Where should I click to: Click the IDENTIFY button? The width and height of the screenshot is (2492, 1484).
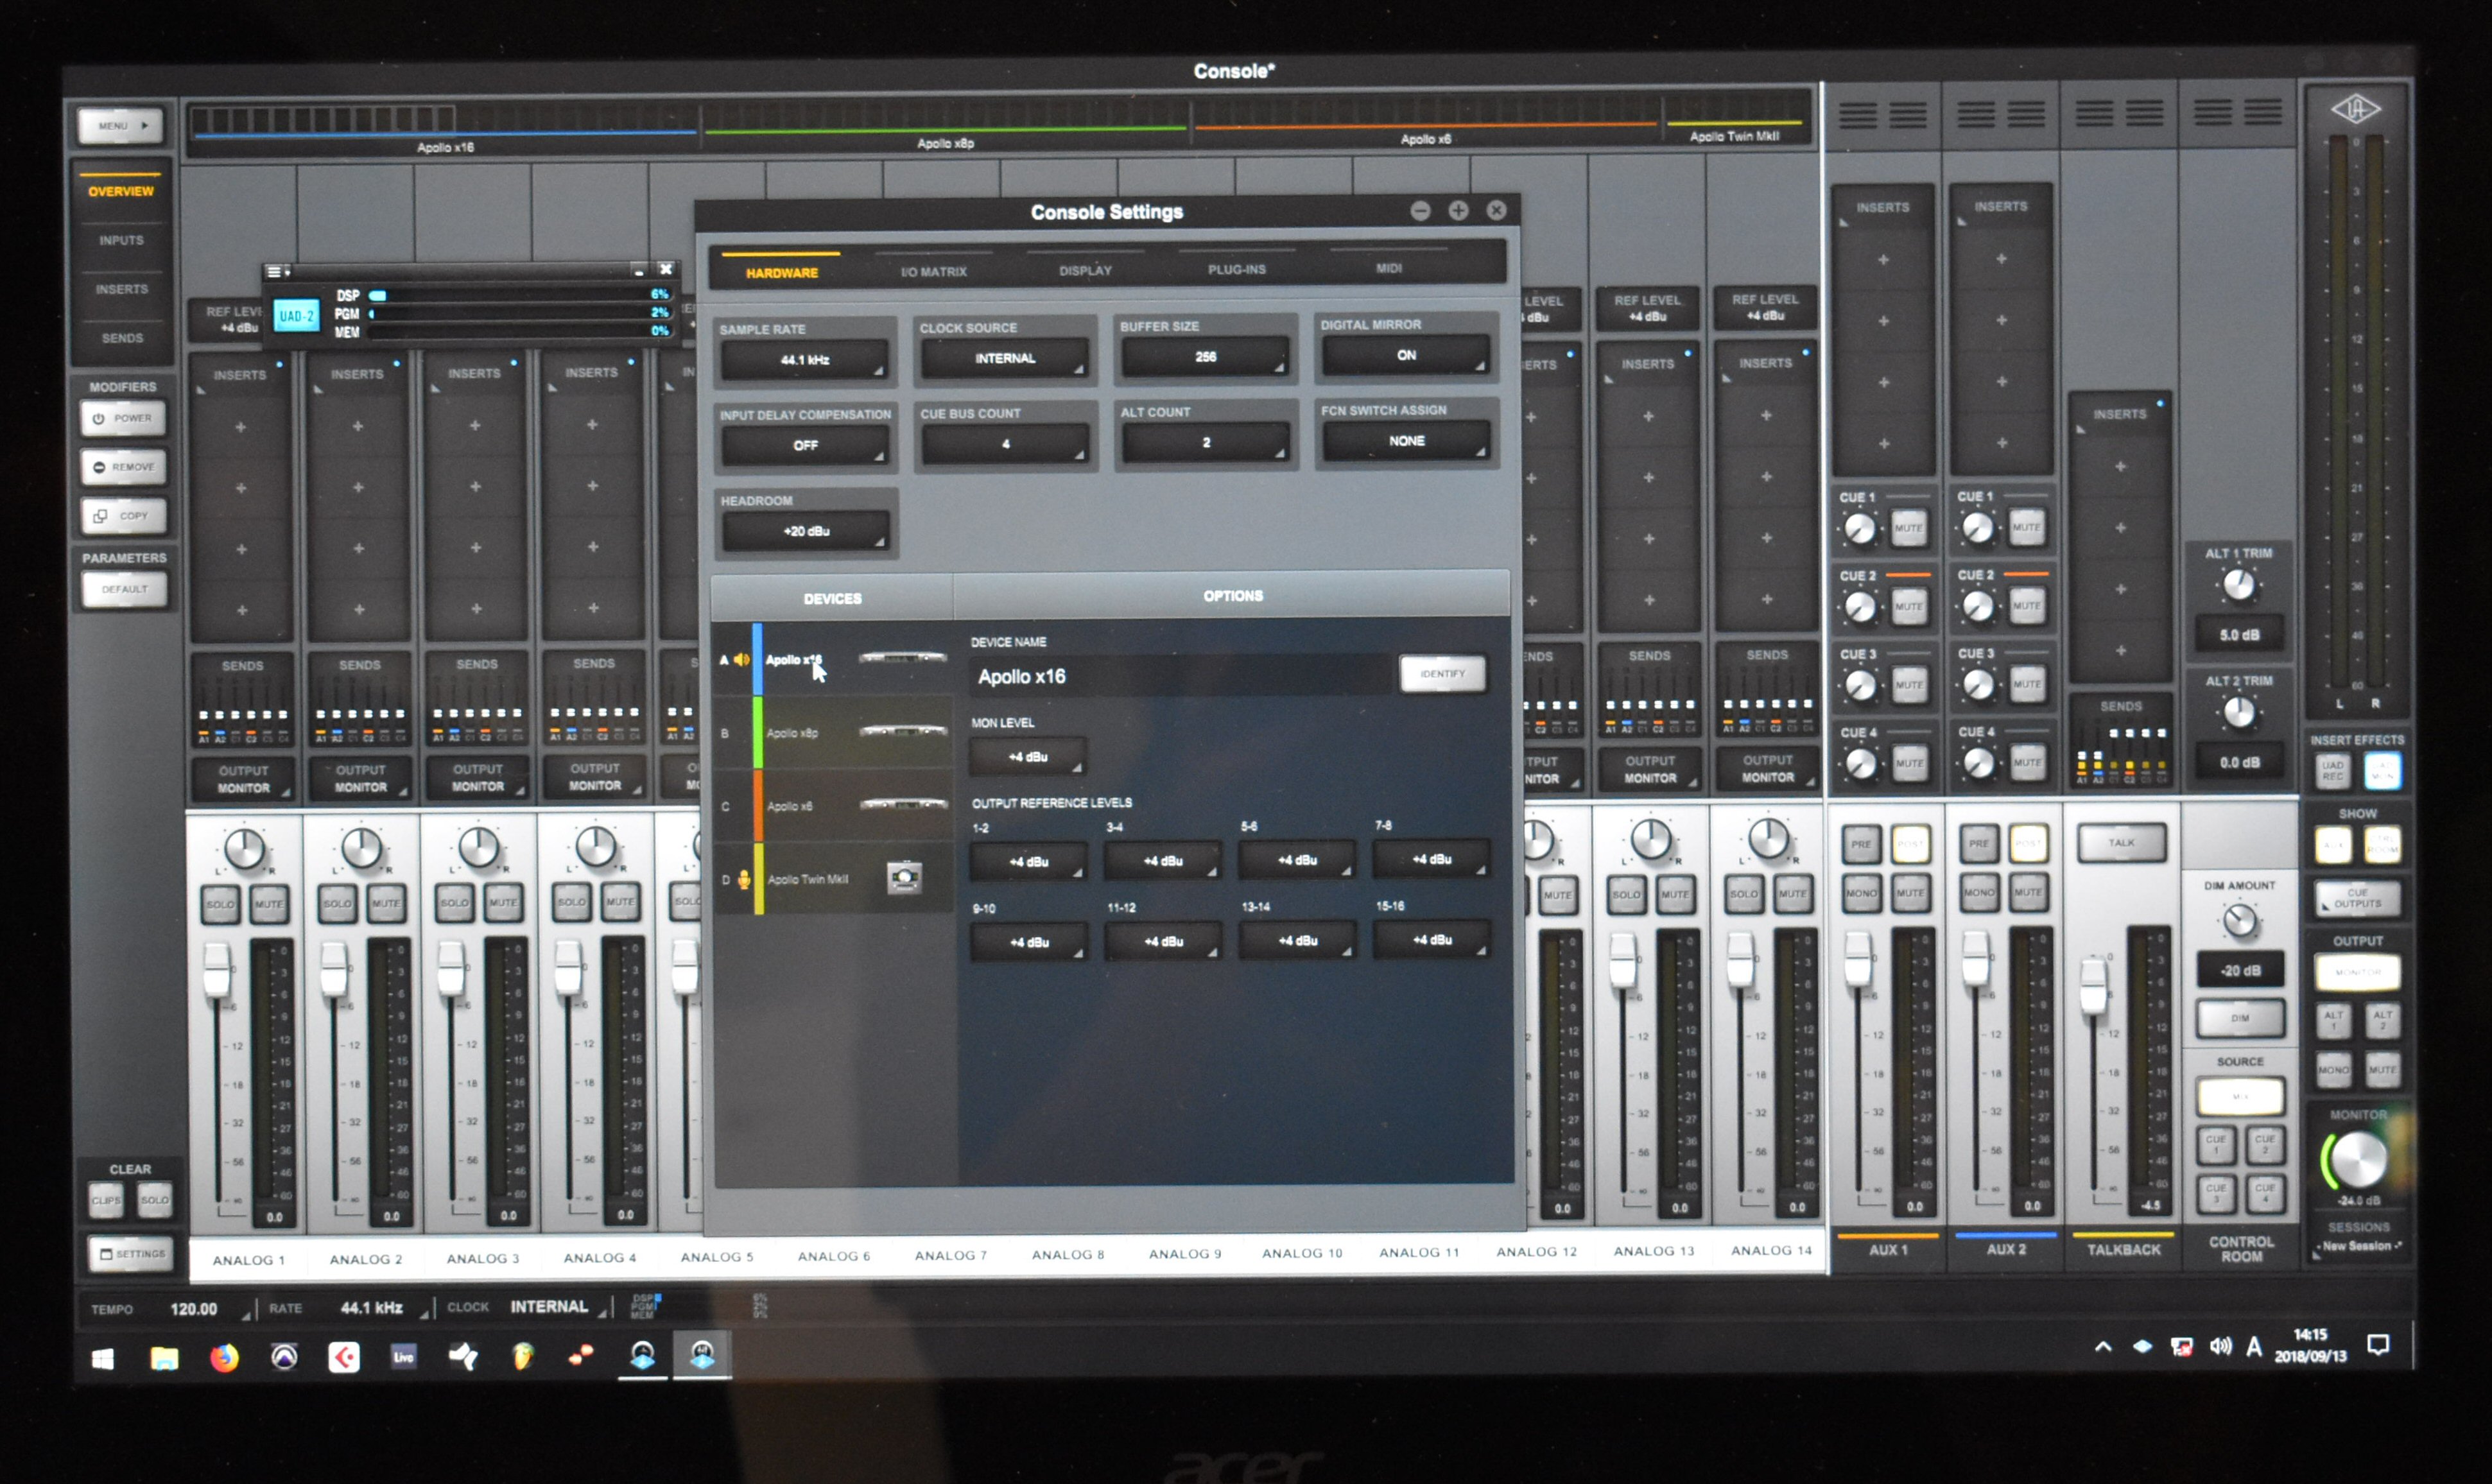pos(1442,674)
